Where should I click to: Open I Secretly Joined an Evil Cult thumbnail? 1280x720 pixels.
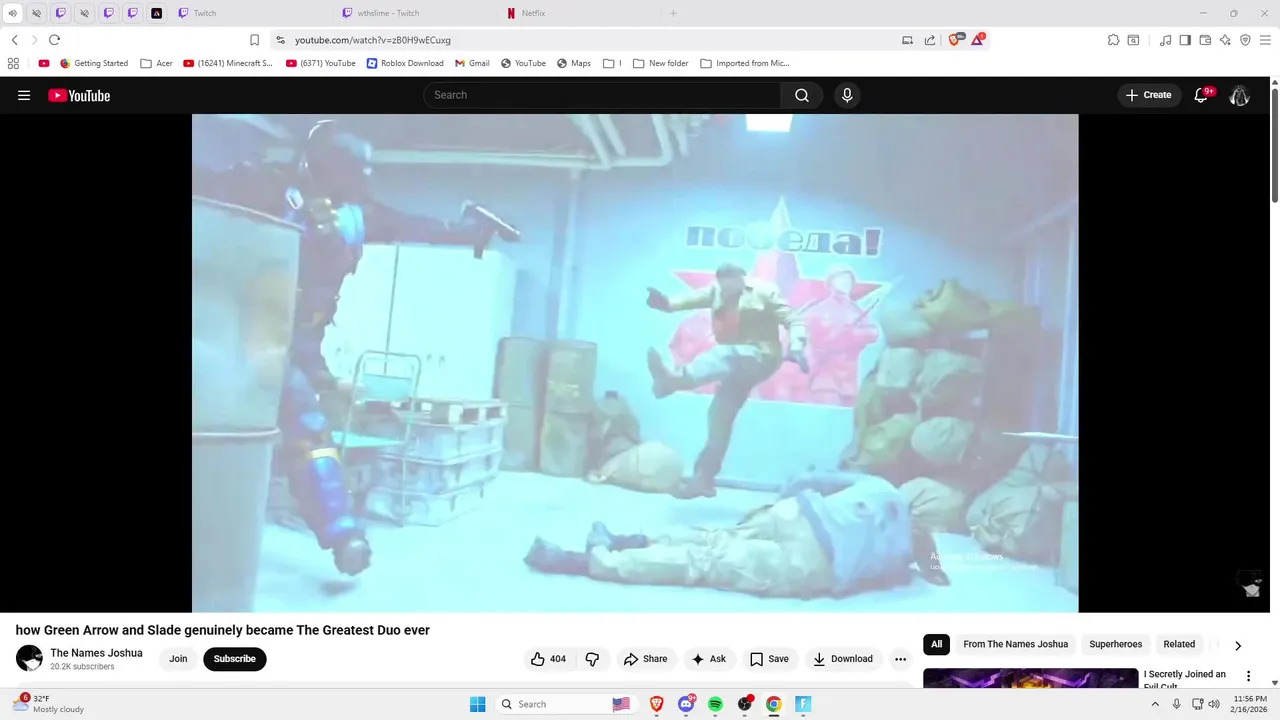click(x=1030, y=679)
